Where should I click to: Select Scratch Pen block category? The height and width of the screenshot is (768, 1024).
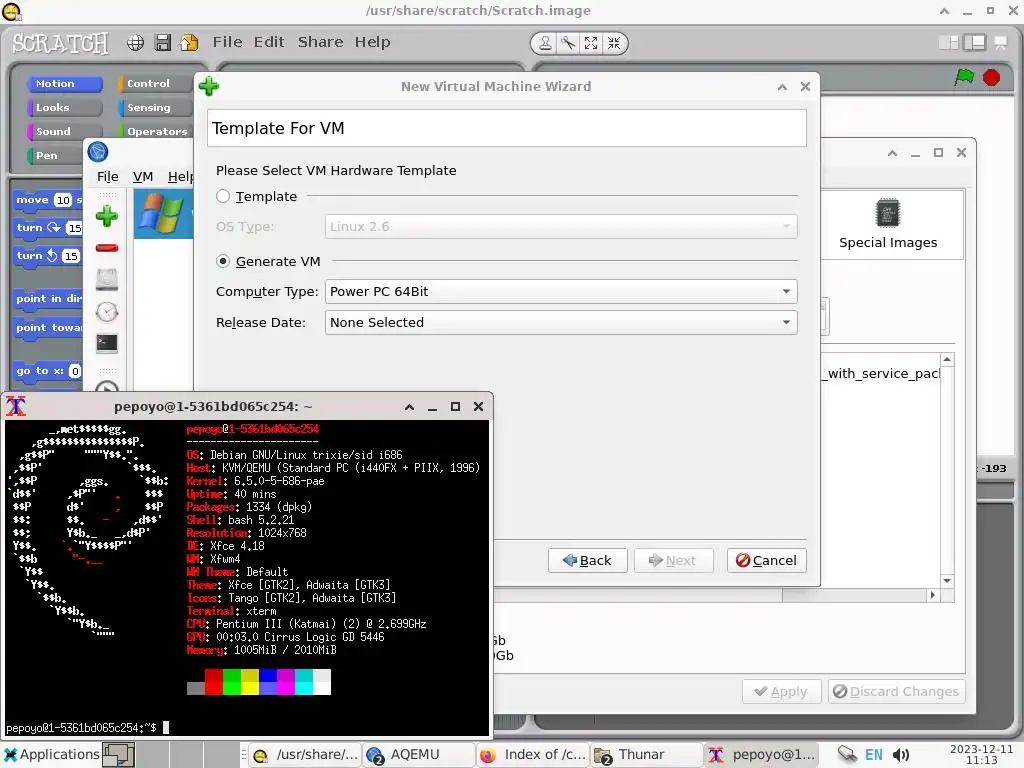pyautogui.click(x=56, y=155)
